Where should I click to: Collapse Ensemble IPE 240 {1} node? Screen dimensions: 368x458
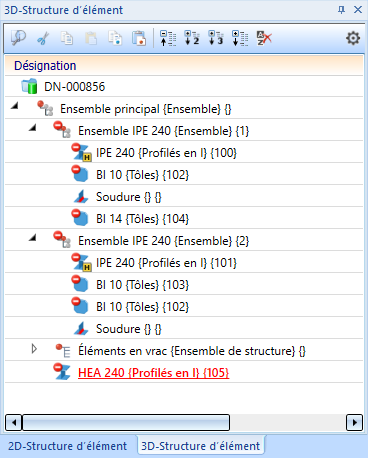(32, 128)
